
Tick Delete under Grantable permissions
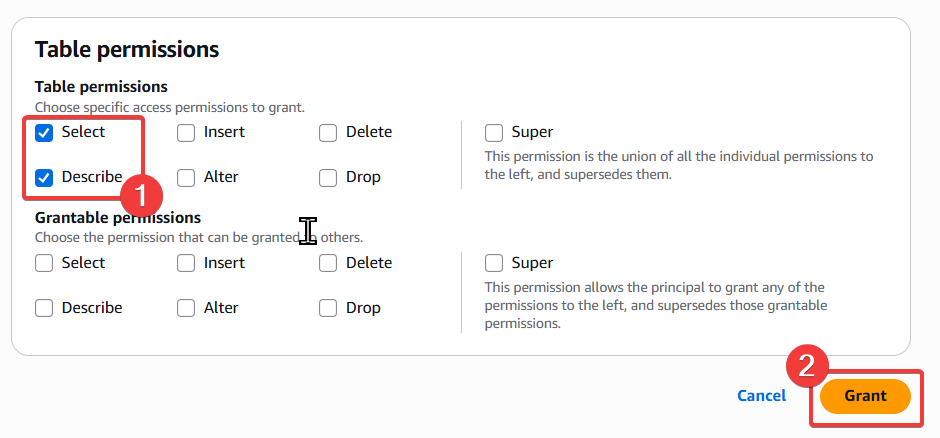(x=328, y=263)
